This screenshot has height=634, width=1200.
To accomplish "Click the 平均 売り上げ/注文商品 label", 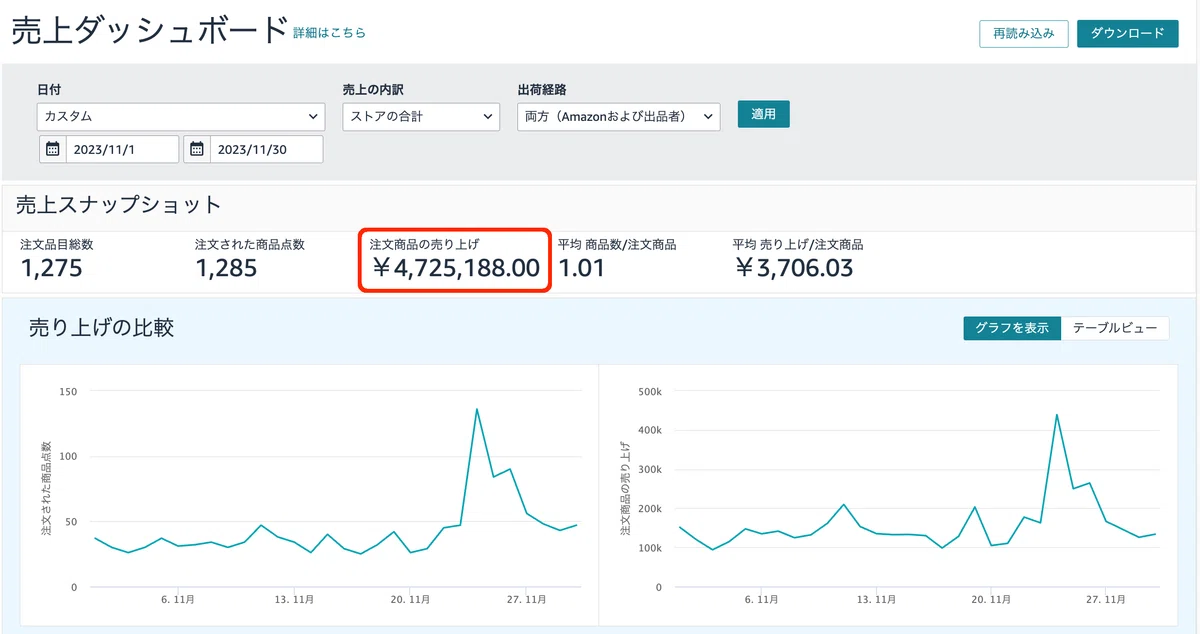I will (x=798, y=244).
